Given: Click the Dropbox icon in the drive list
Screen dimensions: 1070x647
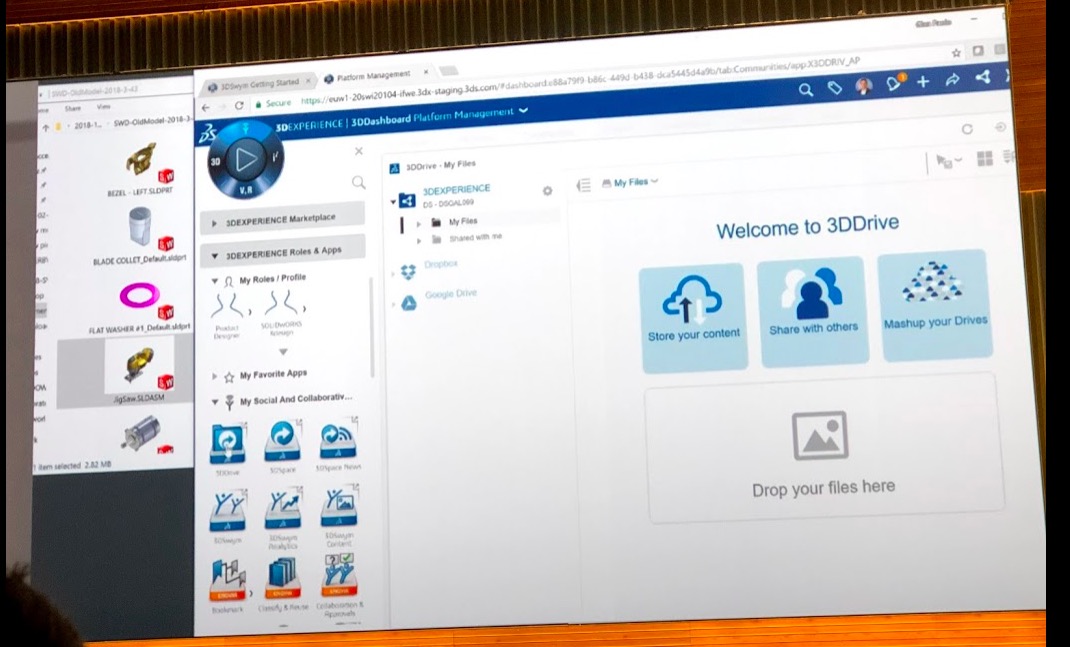Looking at the screenshot, I should click(407, 271).
